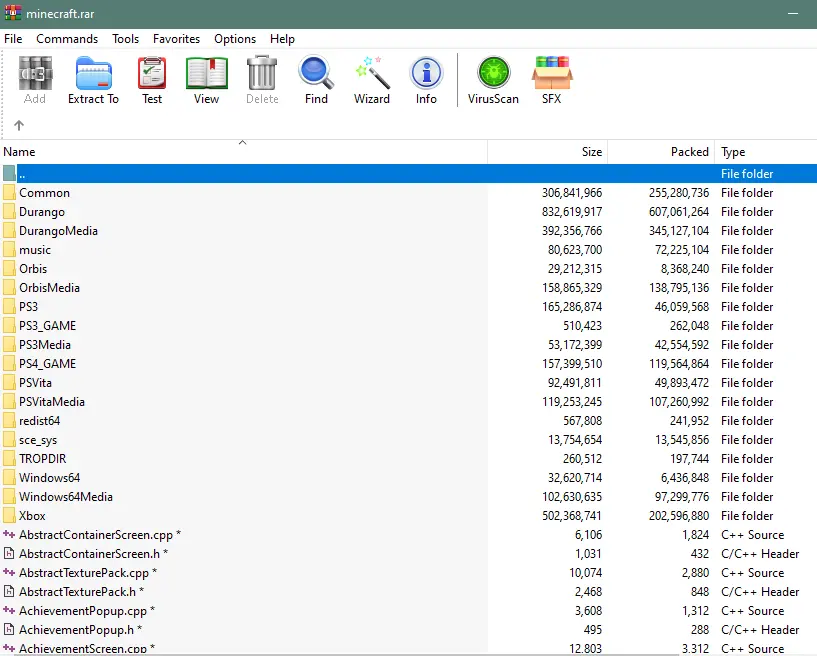Screen dimensions: 817x656
Task: Select the AbstractTexturePack.cpp file name
Action: coord(84,573)
